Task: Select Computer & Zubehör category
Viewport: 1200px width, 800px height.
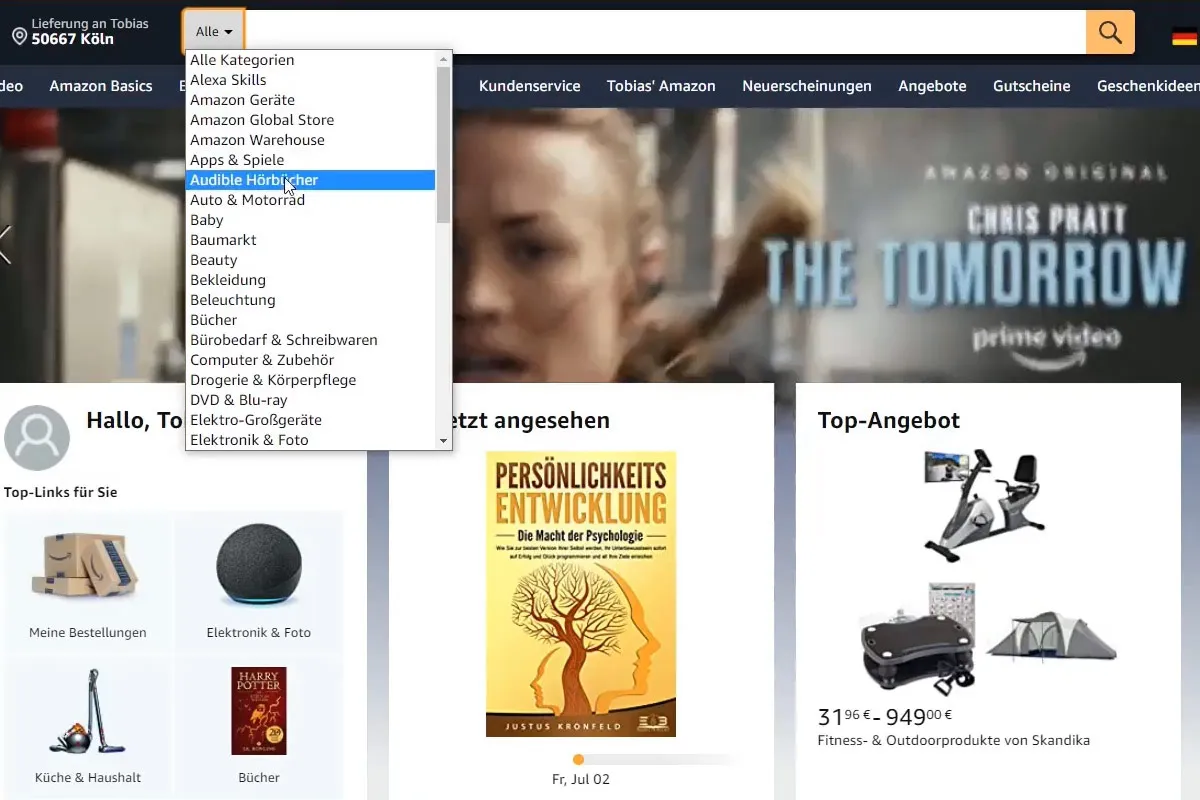Action: click(311, 360)
